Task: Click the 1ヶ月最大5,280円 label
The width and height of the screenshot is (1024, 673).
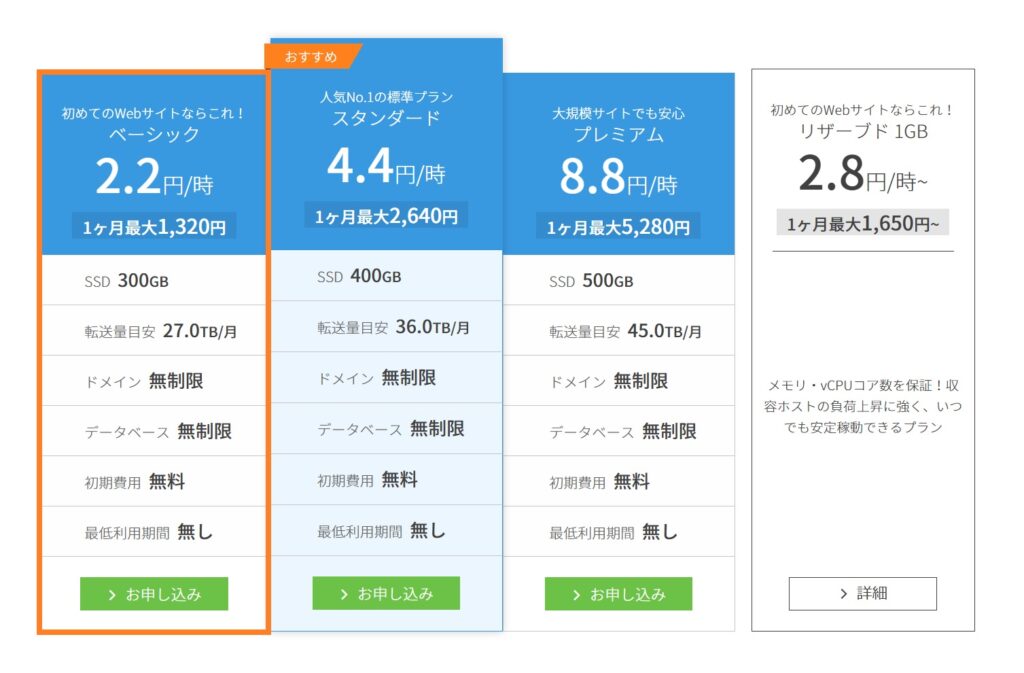Action: (618, 227)
